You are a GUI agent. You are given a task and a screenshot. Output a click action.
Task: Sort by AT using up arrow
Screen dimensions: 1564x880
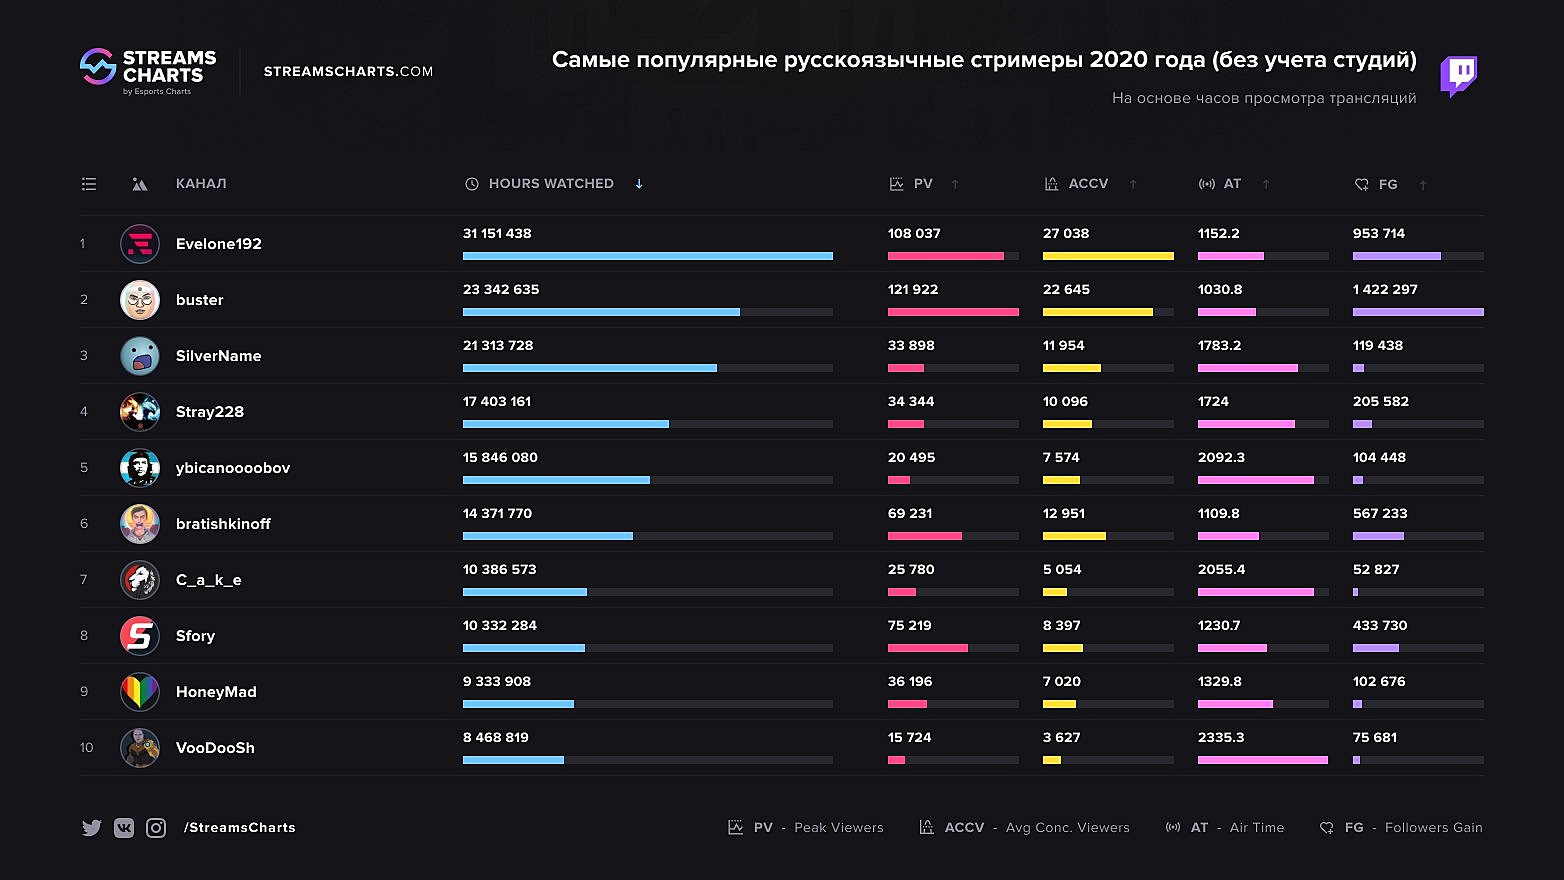click(x=1266, y=184)
